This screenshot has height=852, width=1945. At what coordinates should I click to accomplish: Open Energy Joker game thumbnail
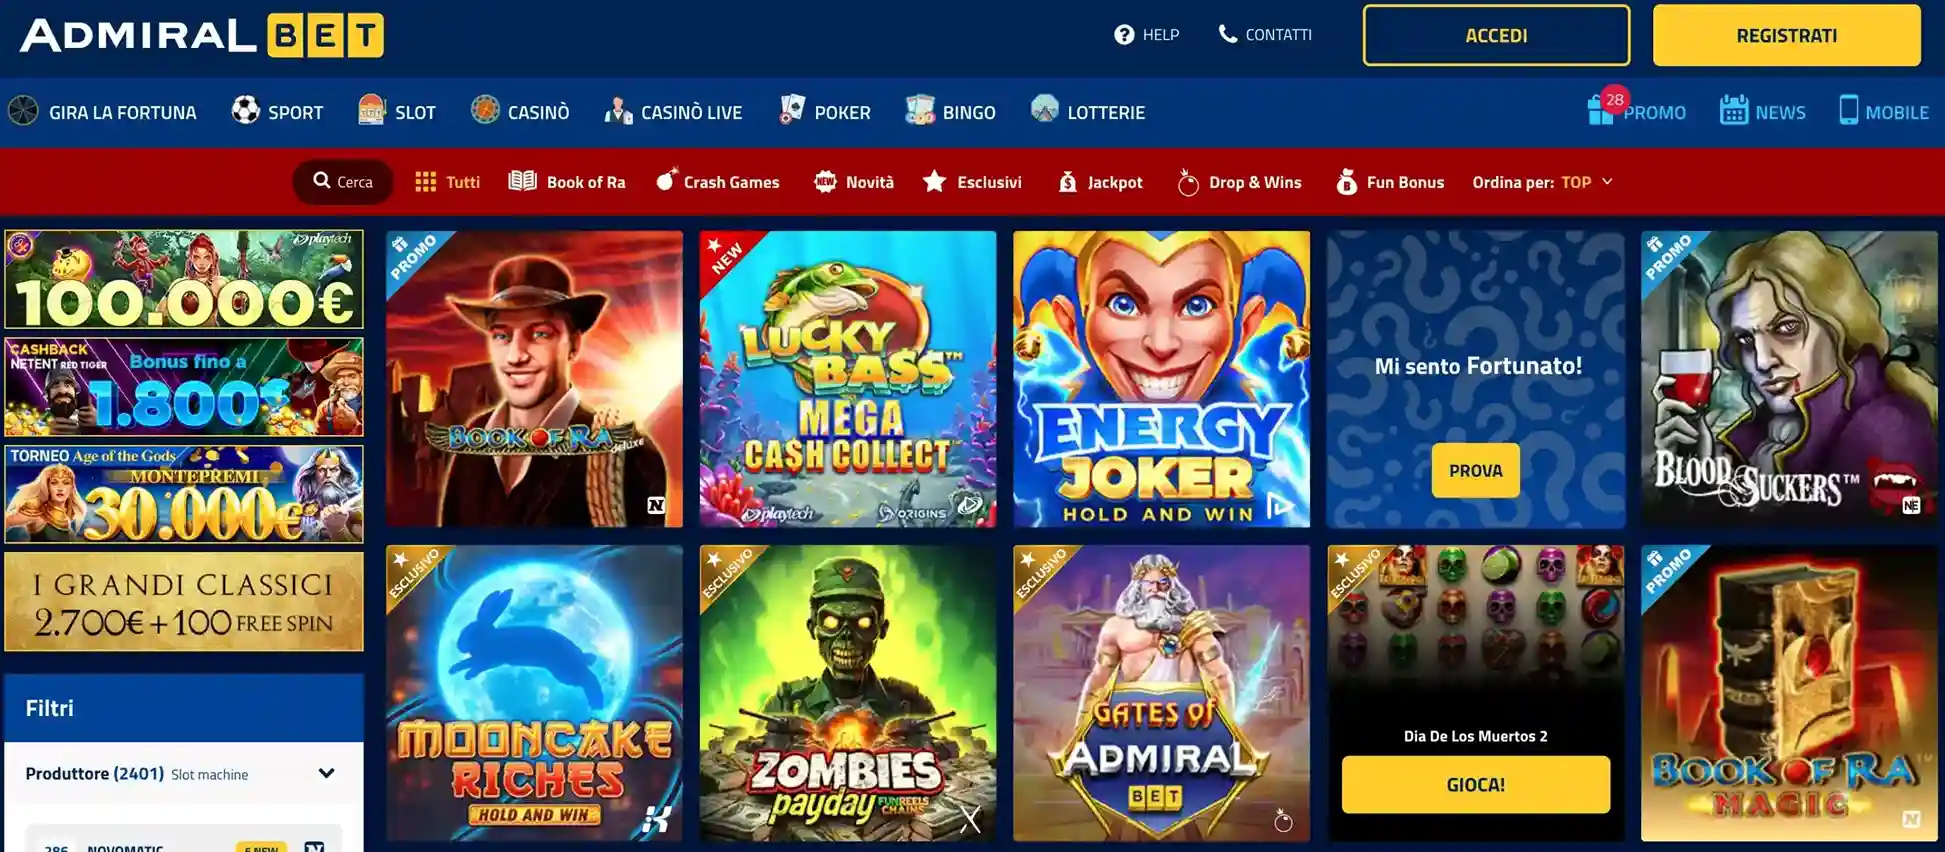pos(1161,379)
